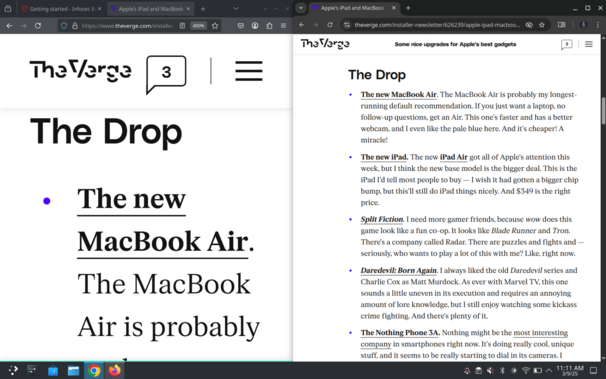Image resolution: width=606 pixels, height=379 pixels.
Task: Open battery status tray icon
Action: click(538, 371)
